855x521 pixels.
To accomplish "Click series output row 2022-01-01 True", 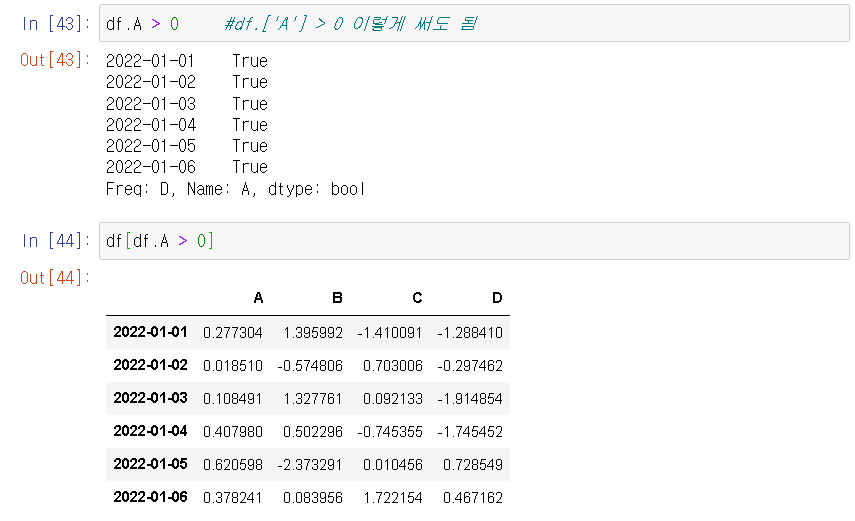I will click(x=186, y=61).
